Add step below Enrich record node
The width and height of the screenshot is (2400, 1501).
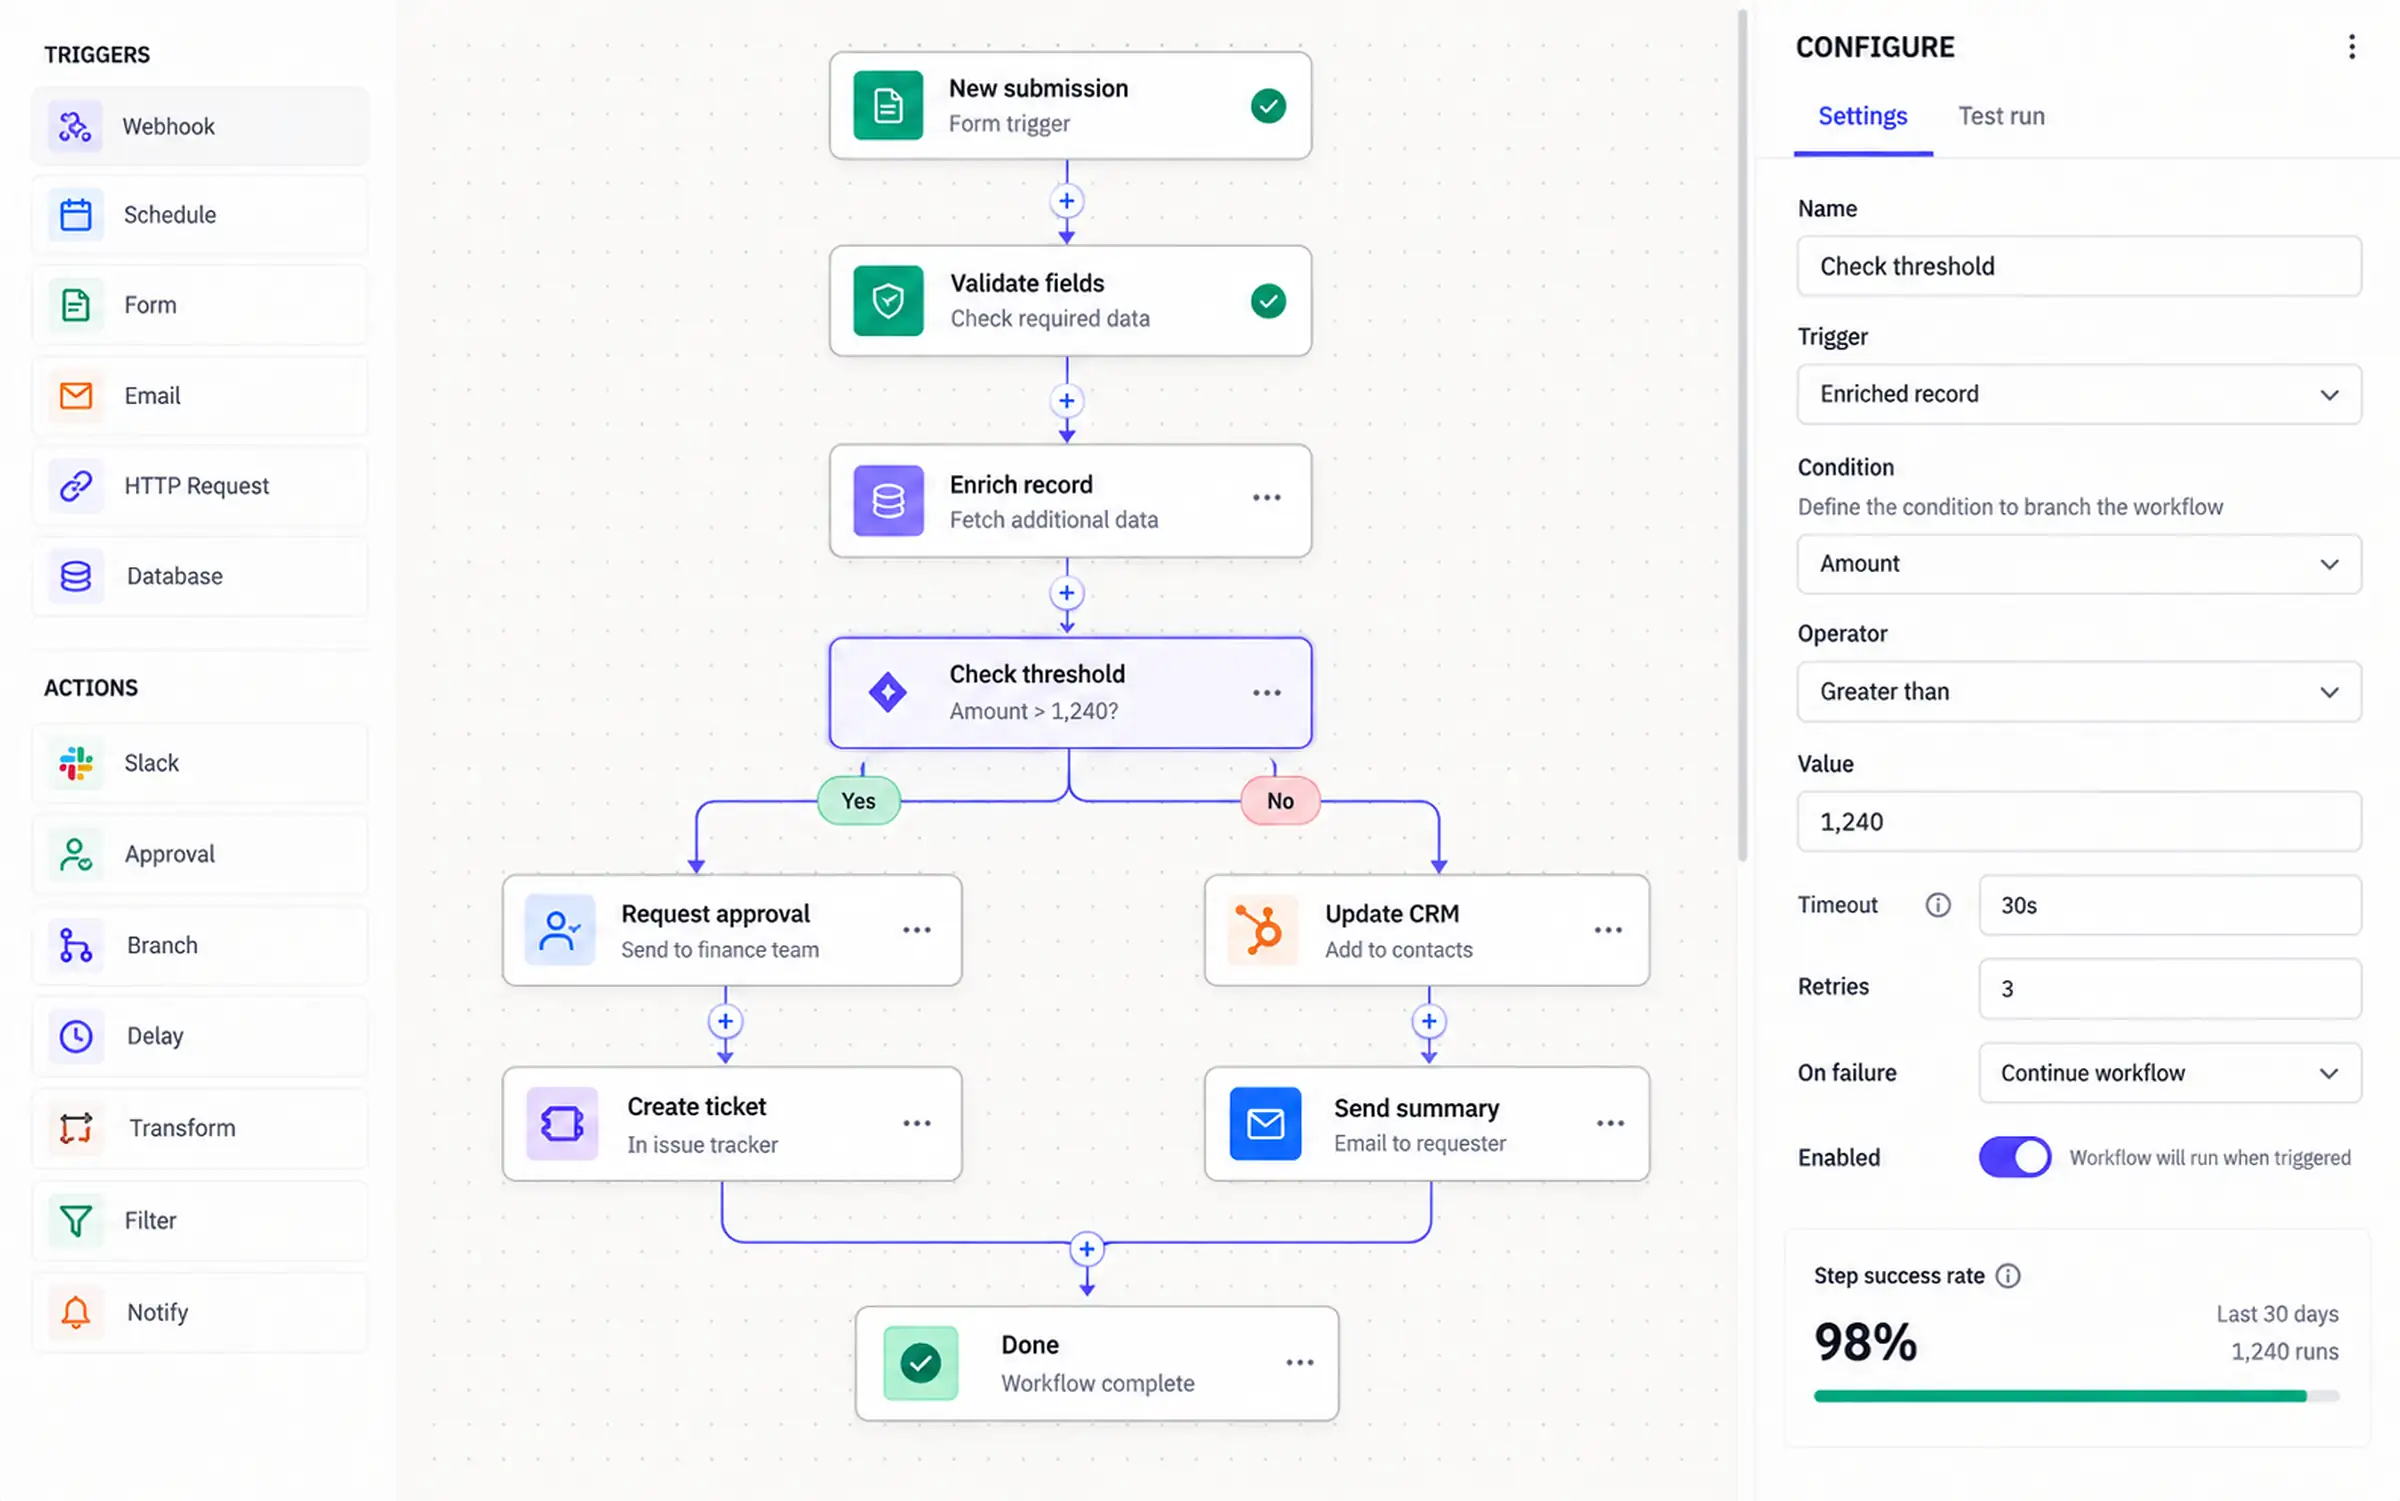(x=1067, y=593)
